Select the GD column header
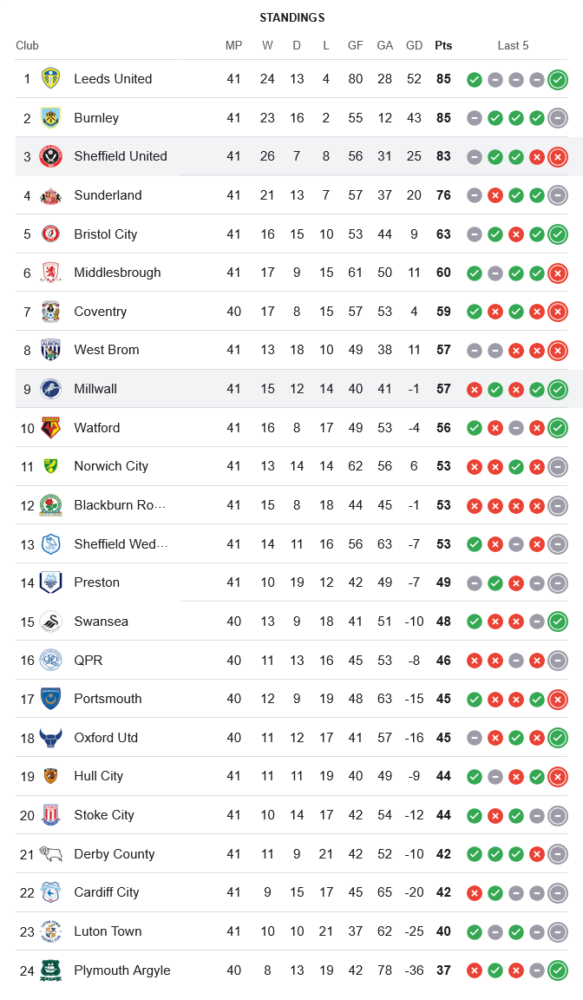The height and width of the screenshot is (1000, 583). click(x=414, y=45)
